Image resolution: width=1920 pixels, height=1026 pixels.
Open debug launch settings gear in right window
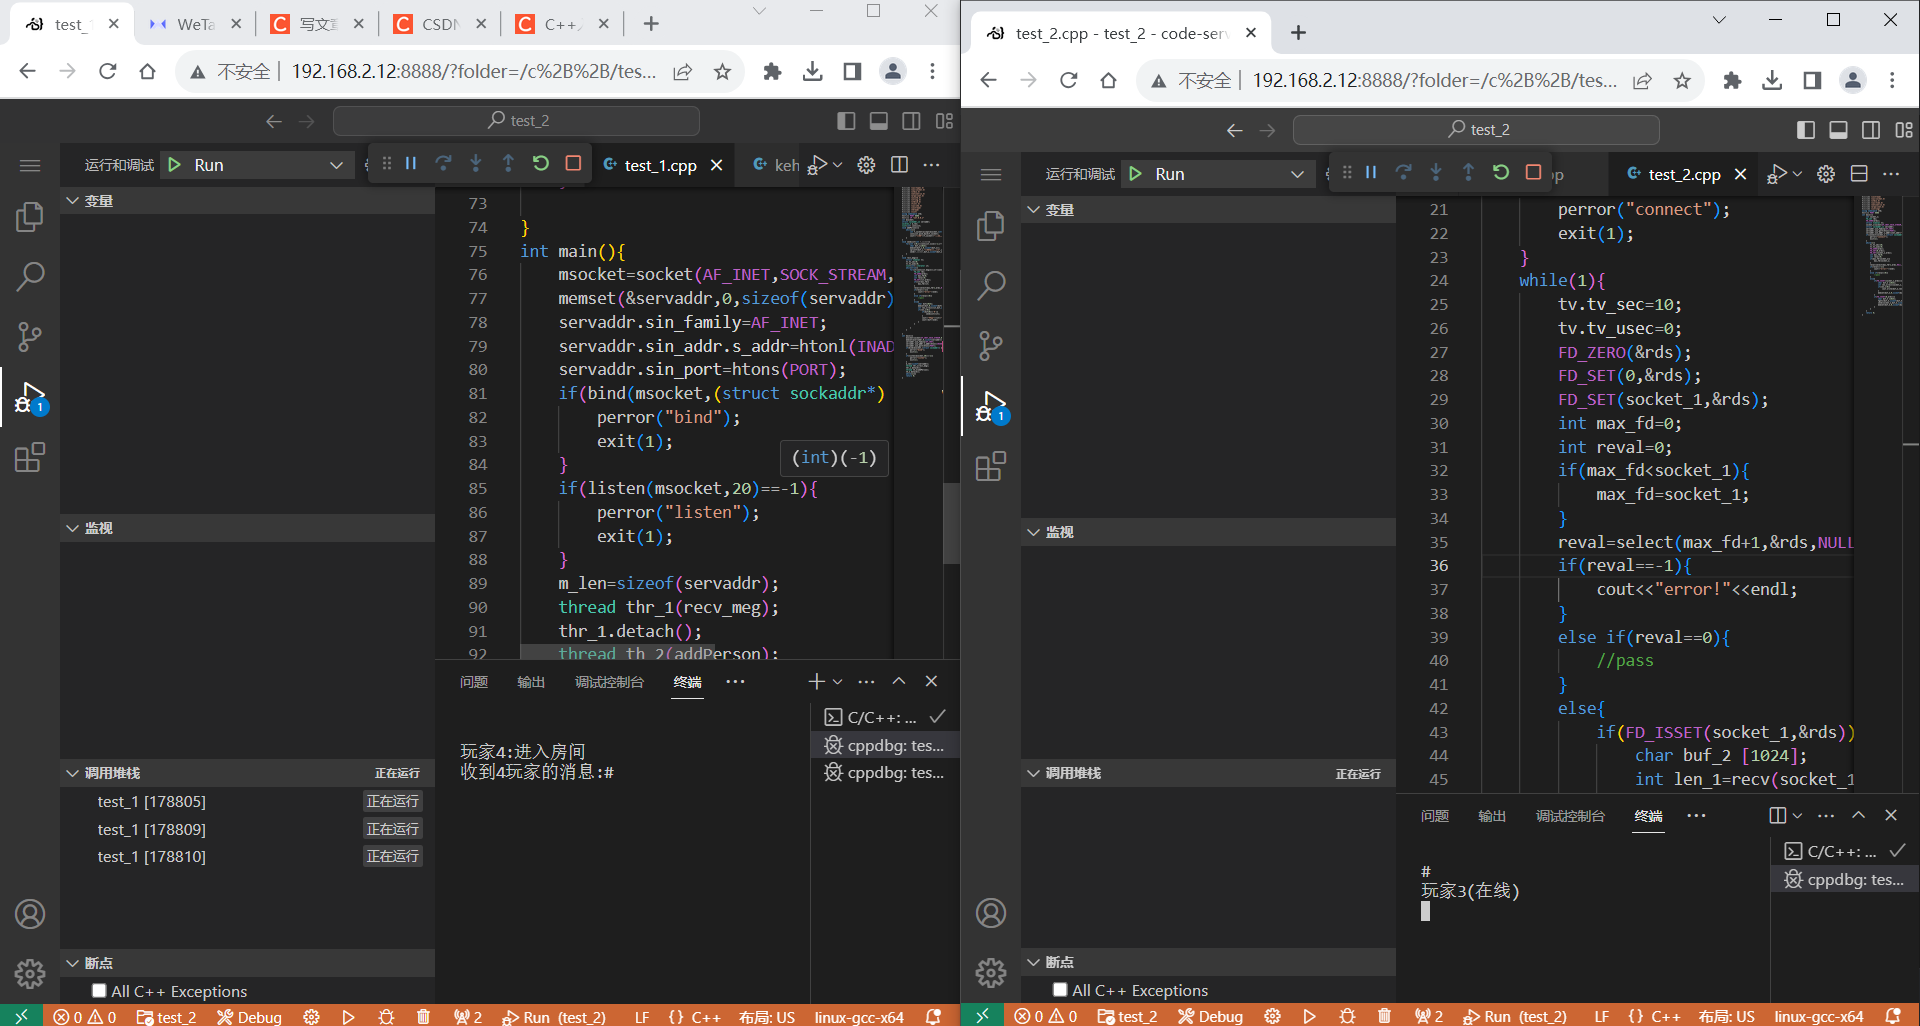[x=1826, y=174]
